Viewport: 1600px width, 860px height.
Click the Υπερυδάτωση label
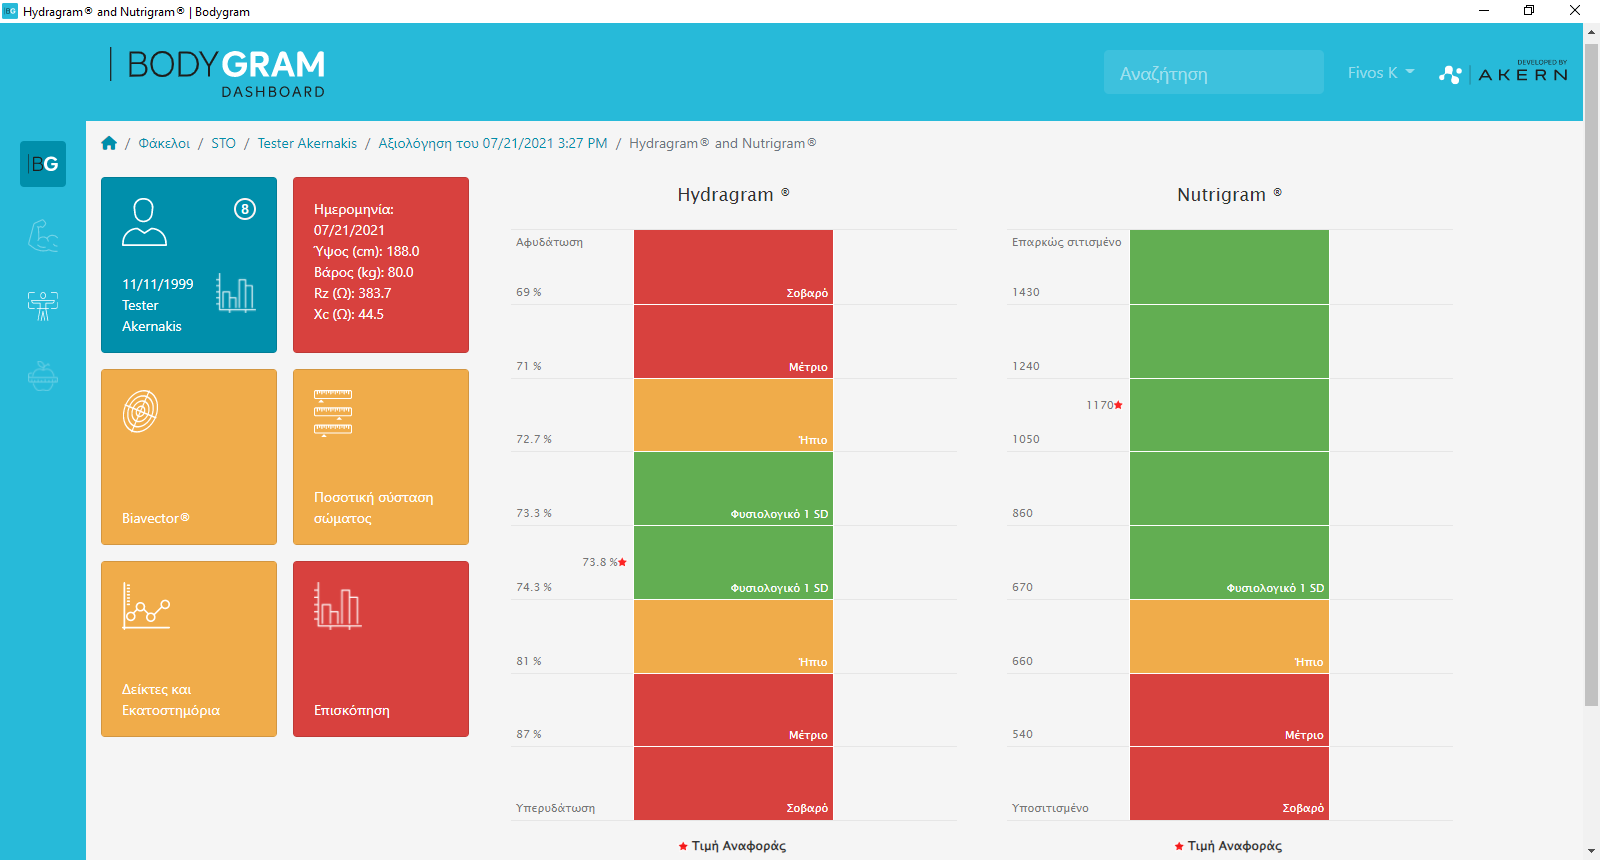click(555, 808)
